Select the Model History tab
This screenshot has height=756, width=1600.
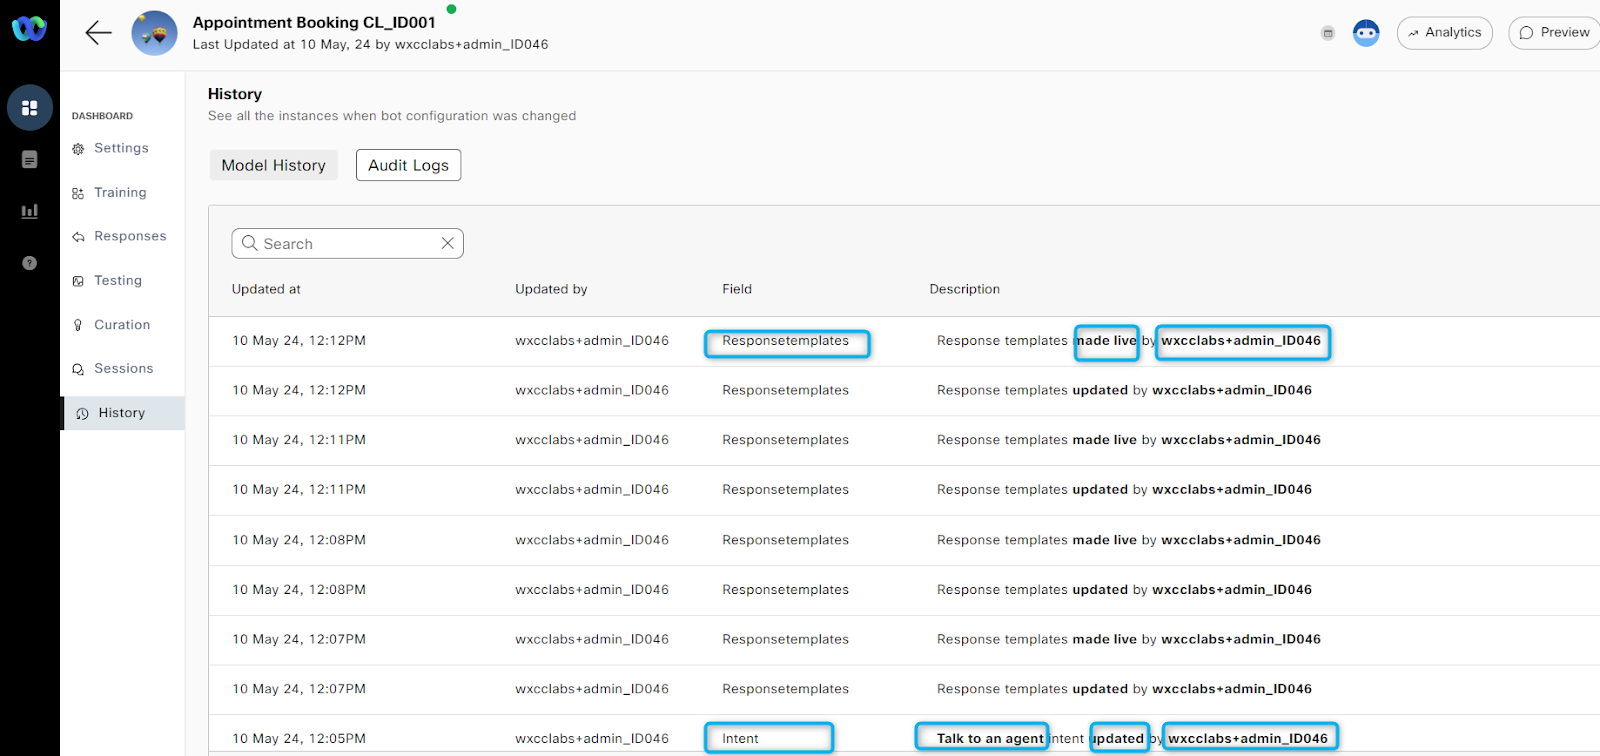(273, 165)
